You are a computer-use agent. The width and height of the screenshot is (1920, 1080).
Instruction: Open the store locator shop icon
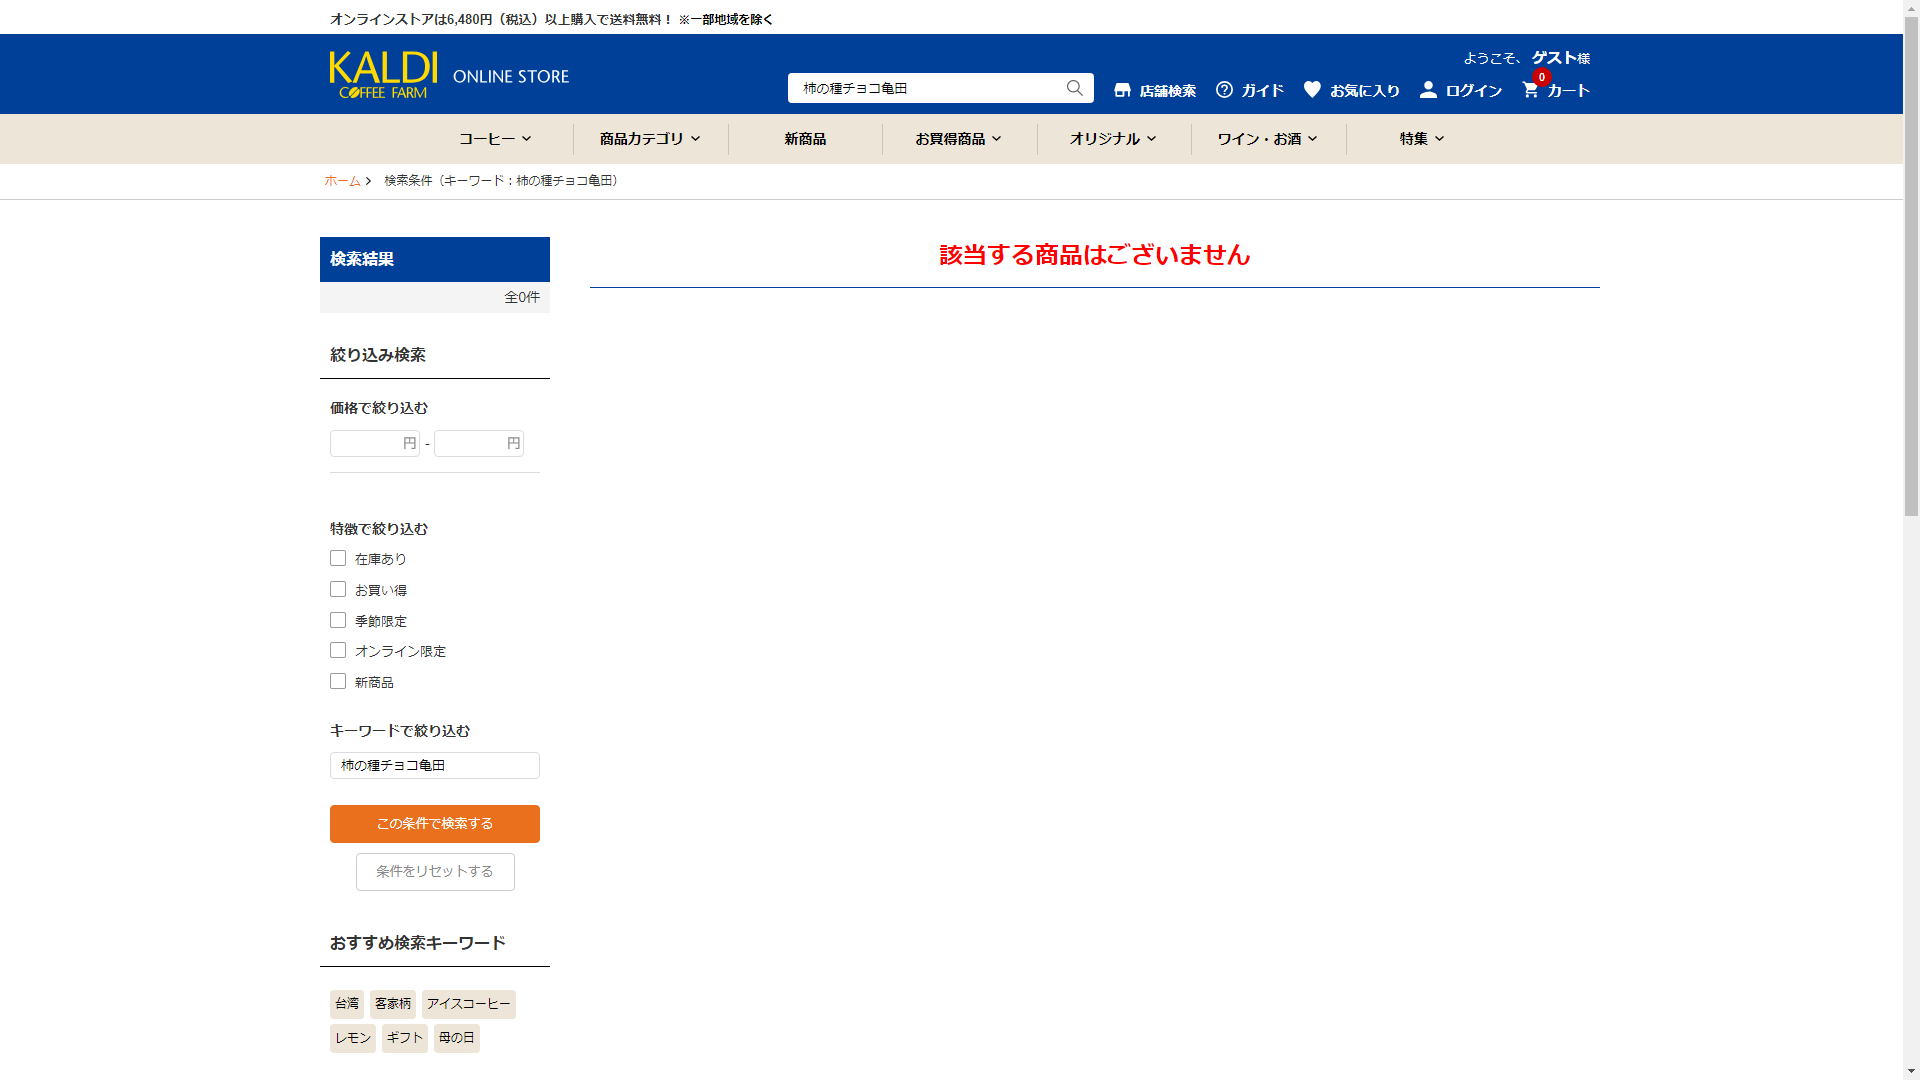[1122, 90]
